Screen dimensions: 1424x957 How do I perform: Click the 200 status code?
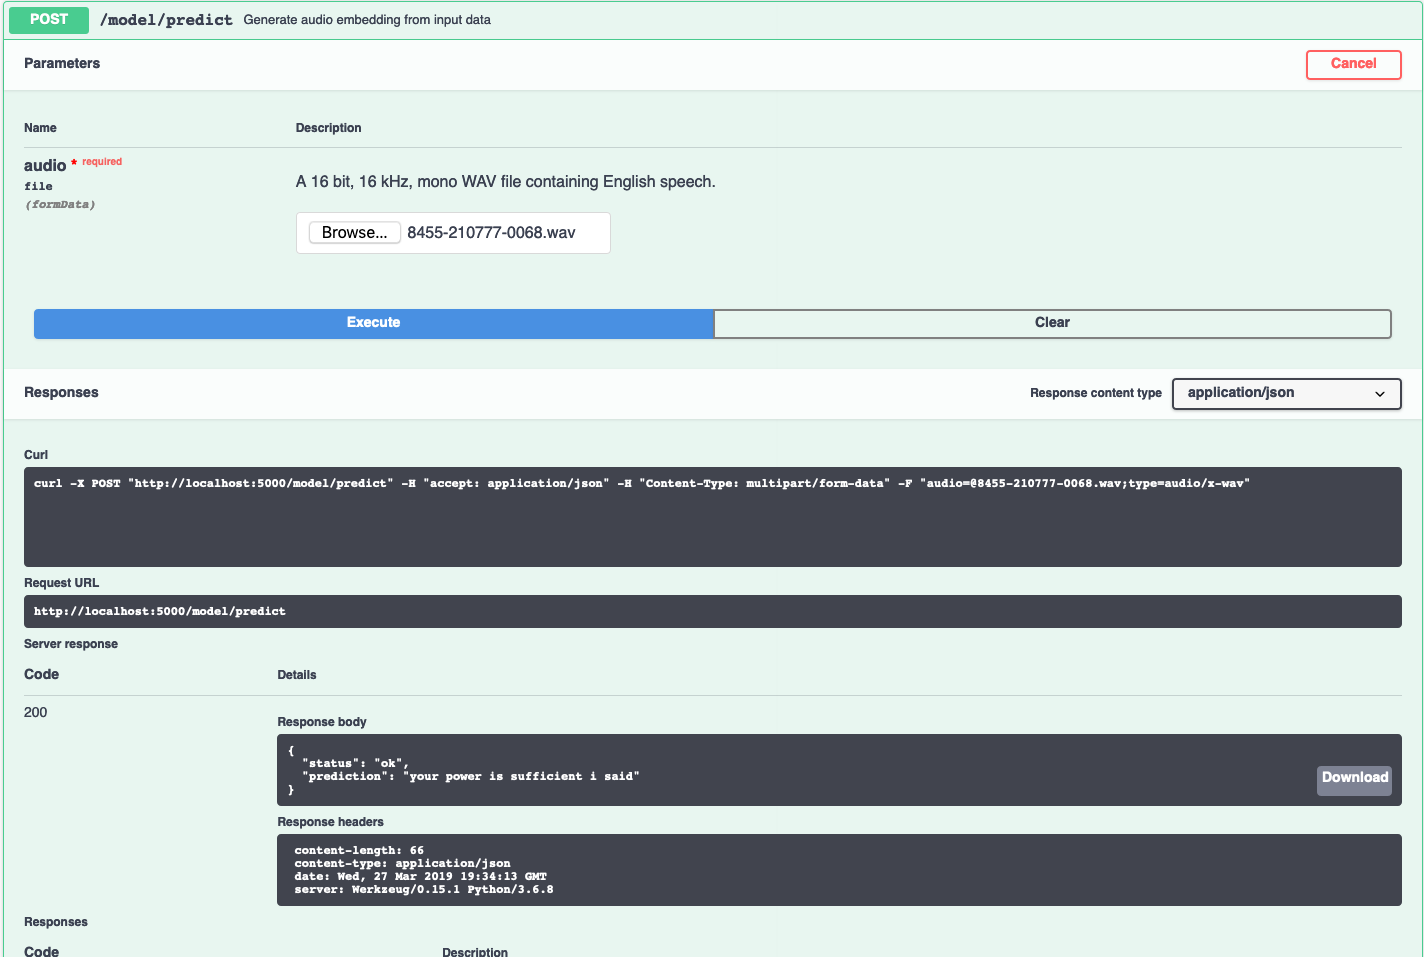click(36, 712)
